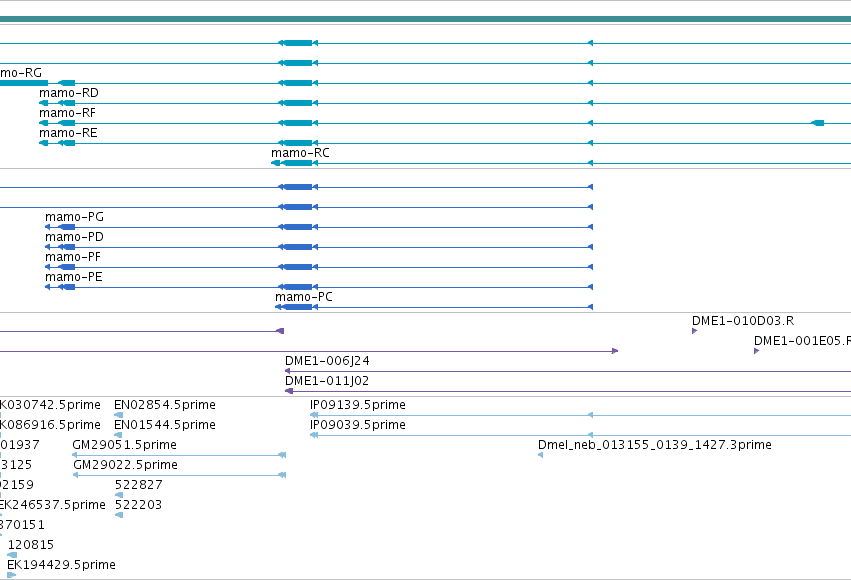Viewport: 851px width, 580px height.
Task: Click the DME1-010D03.R label
Action: coord(743,321)
